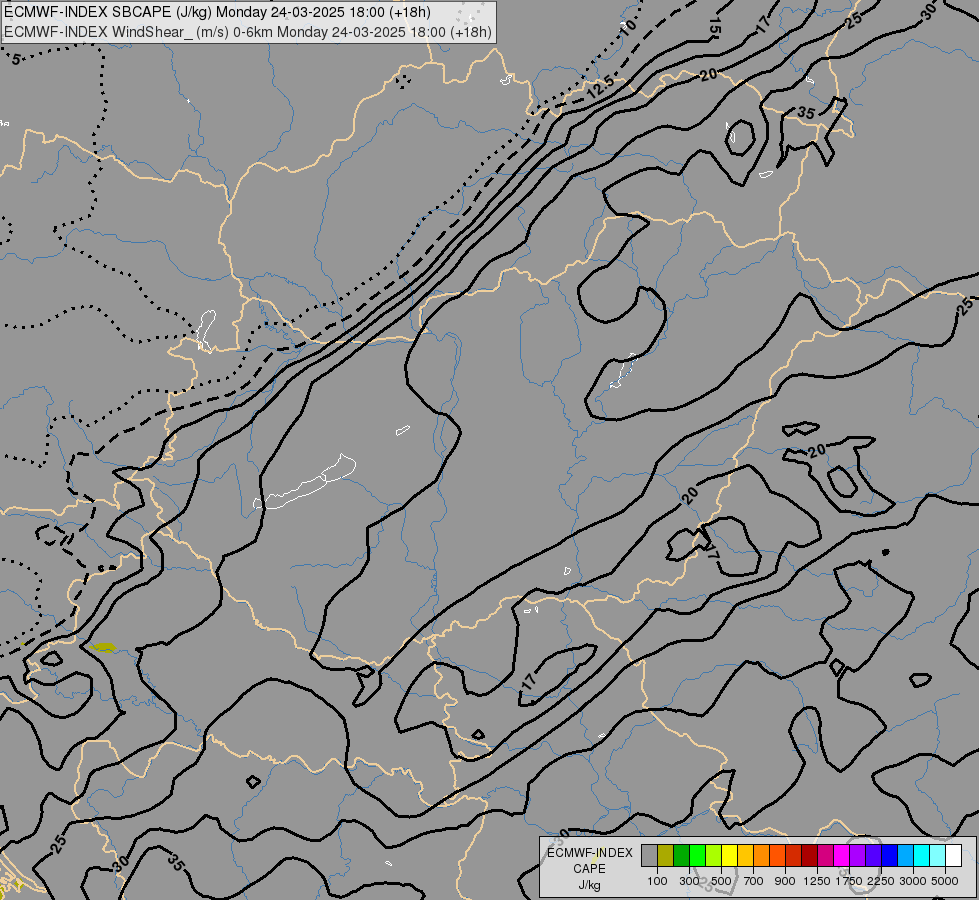Click the amber legend swatch left of 700

point(745,855)
